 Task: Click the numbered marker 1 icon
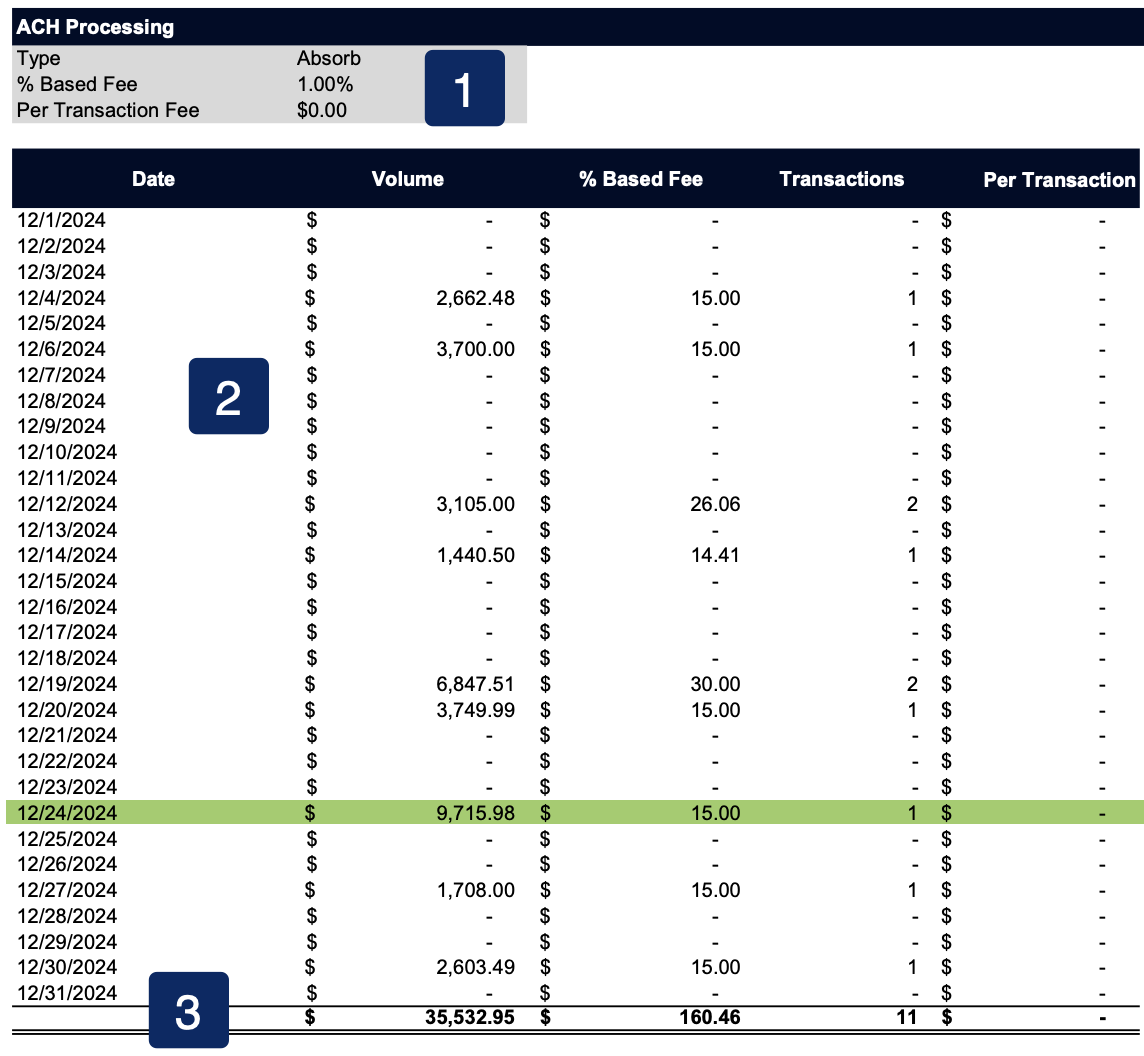coord(463,87)
